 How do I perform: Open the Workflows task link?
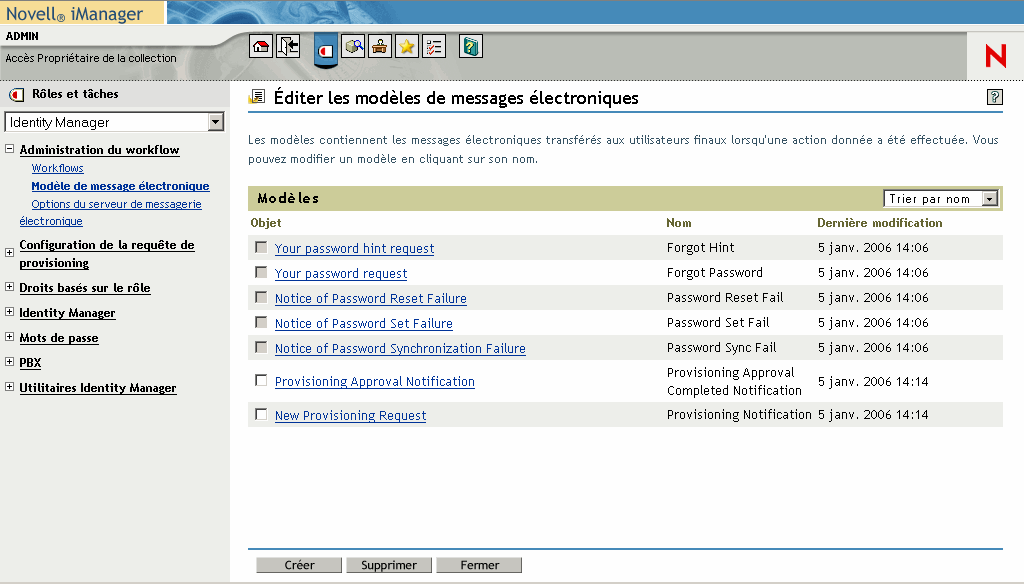[57, 168]
